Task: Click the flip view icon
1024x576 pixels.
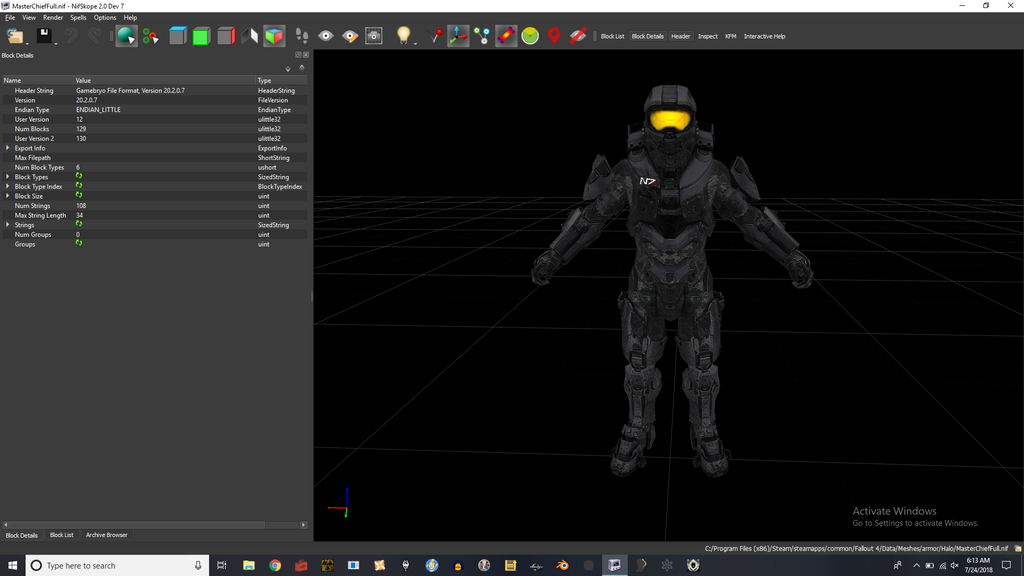Action: 249,36
